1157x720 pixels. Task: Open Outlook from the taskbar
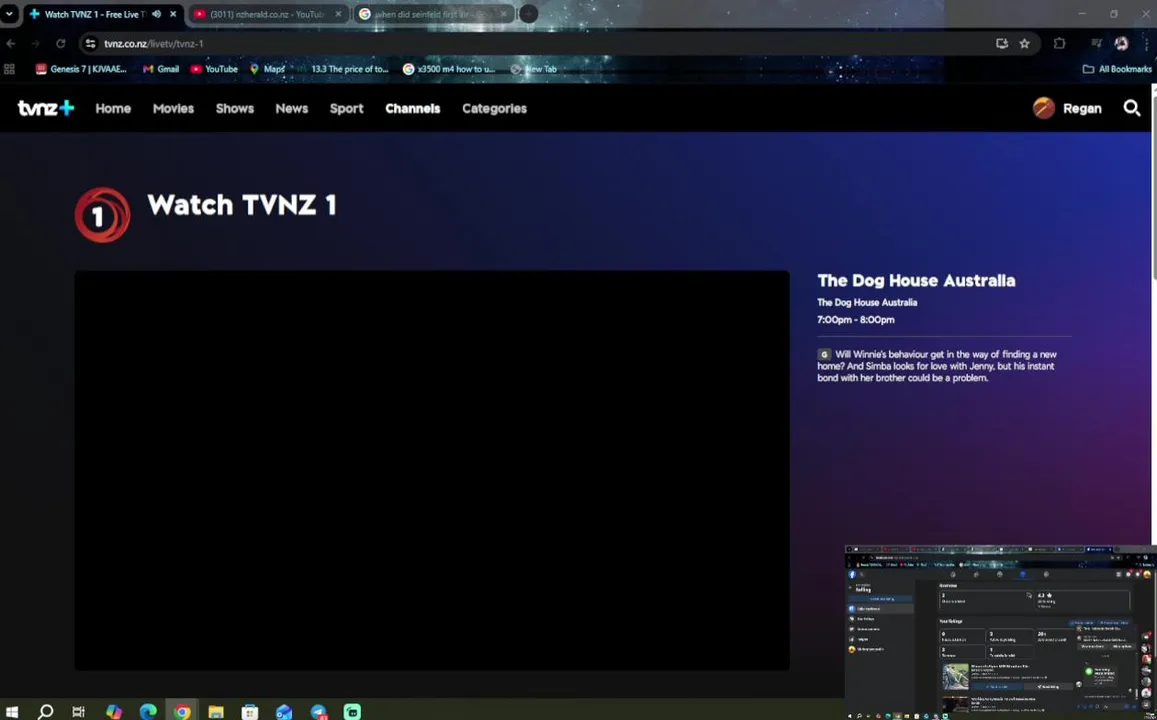click(x=284, y=712)
